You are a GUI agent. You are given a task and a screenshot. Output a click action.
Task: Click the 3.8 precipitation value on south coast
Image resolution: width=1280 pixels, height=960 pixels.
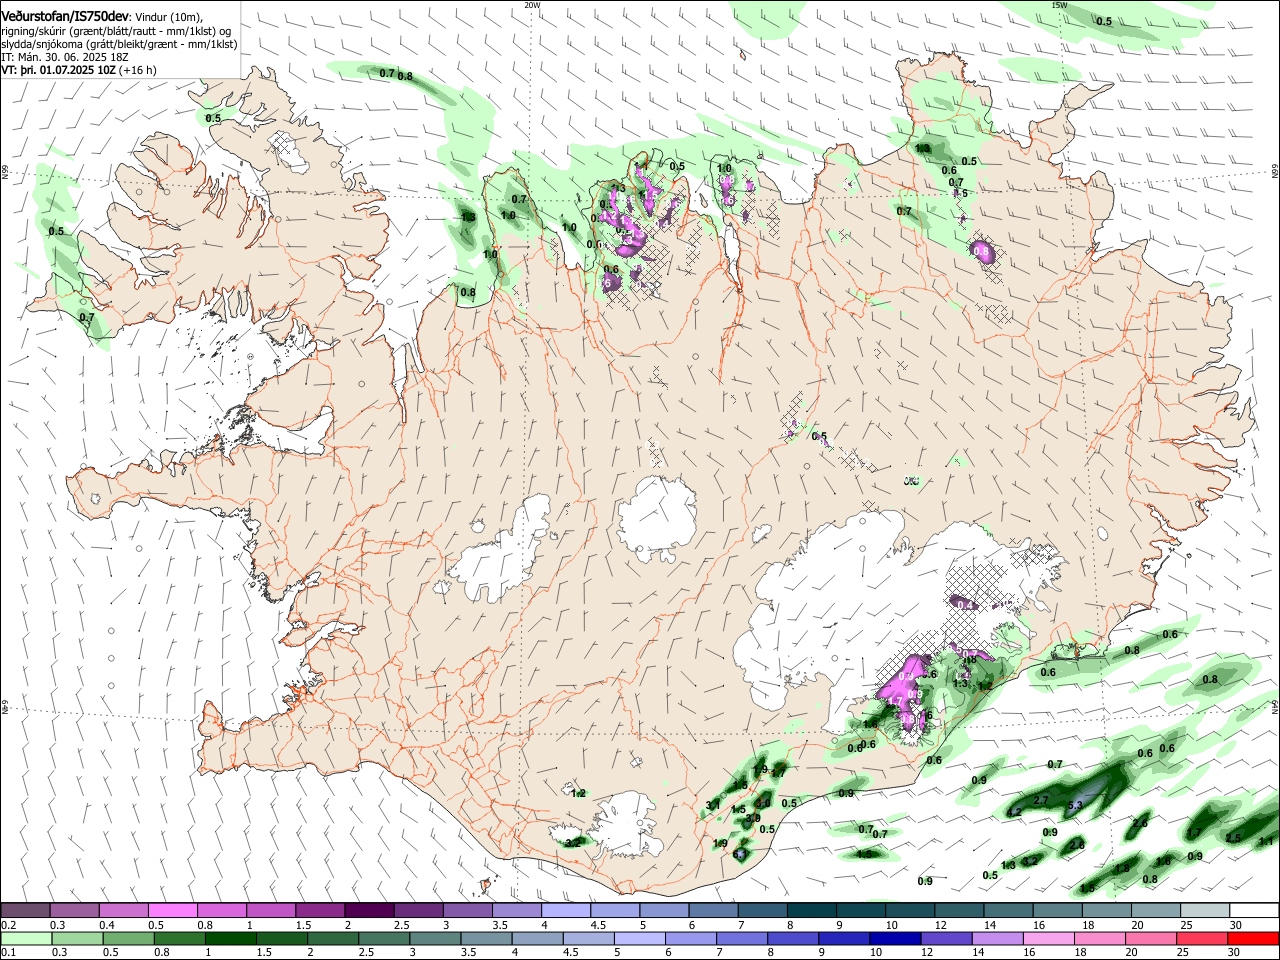coord(753,818)
